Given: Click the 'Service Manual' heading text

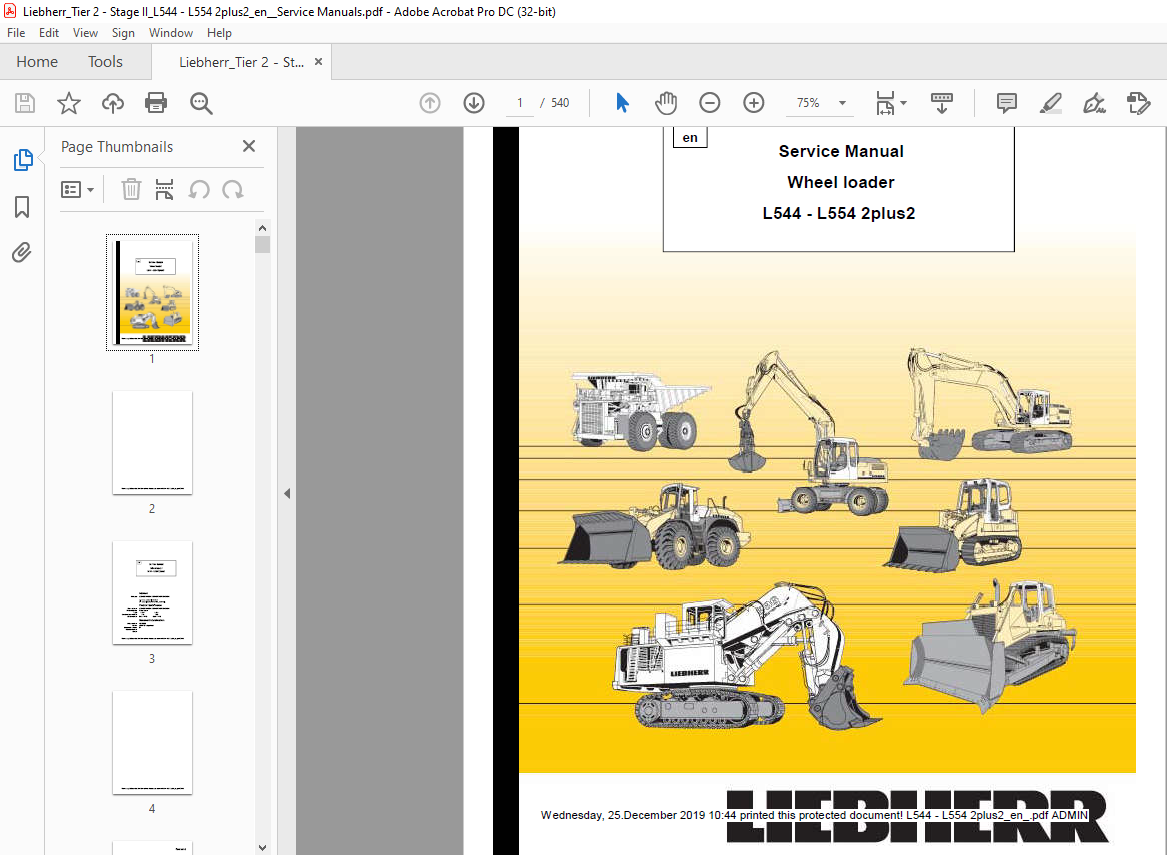Looking at the screenshot, I should [x=841, y=151].
